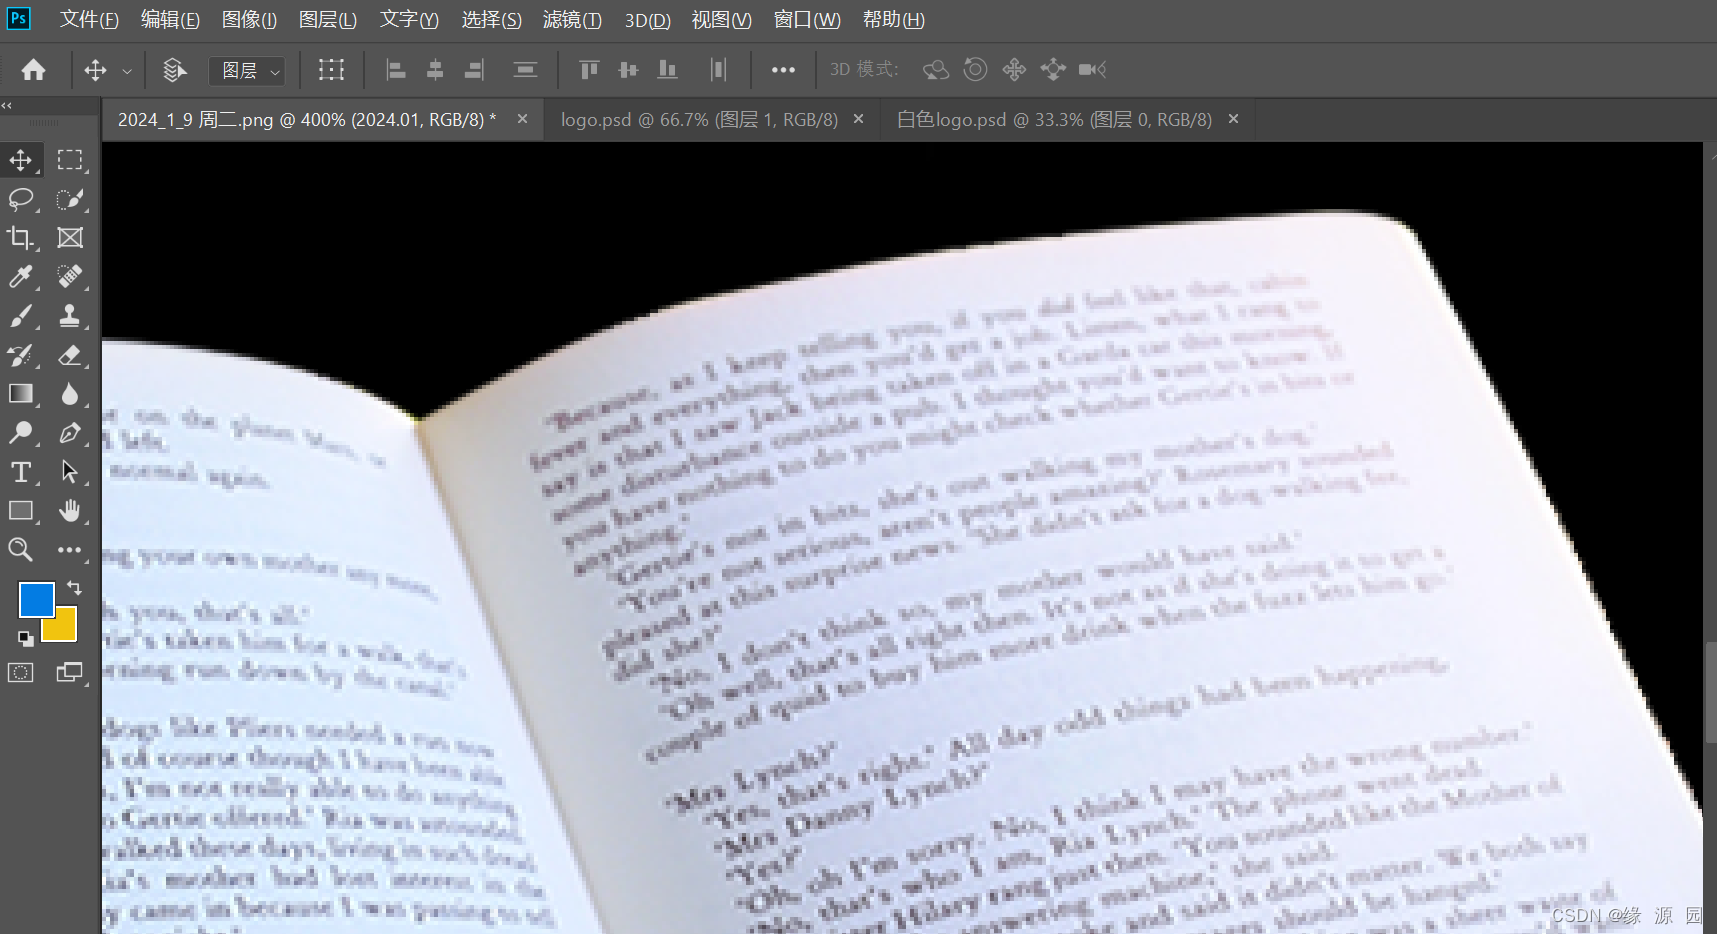Image resolution: width=1717 pixels, height=934 pixels.
Task: Open the 编辑(E) menu
Action: pyautogui.click(x=170, y=20)
